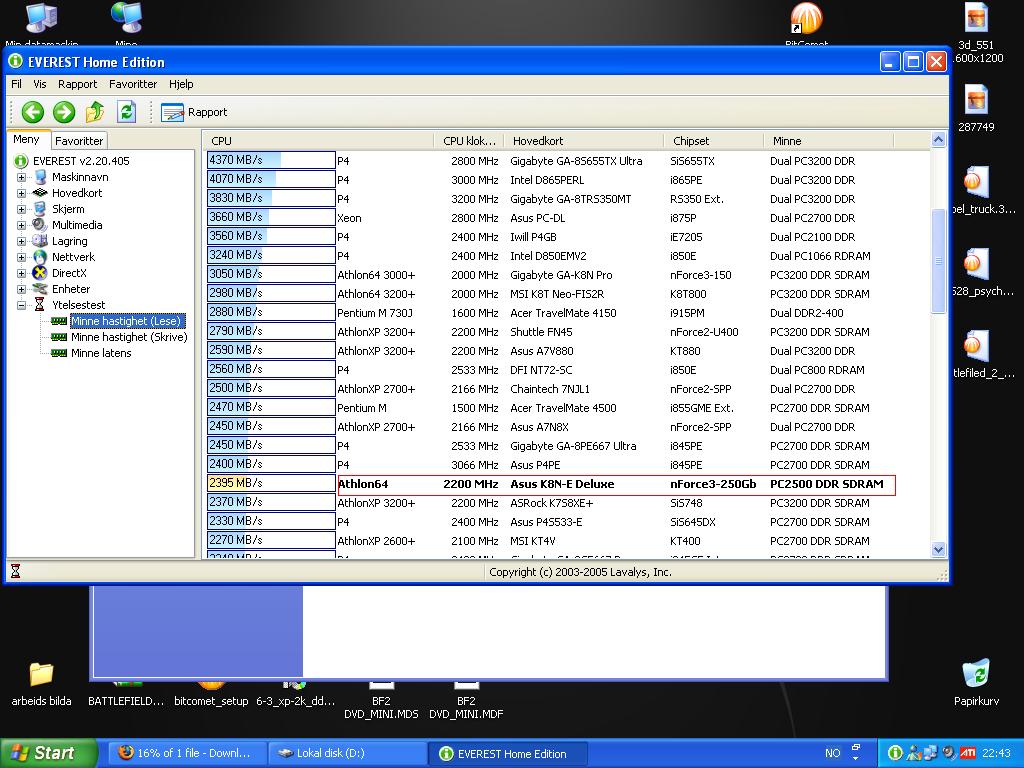This screenshot has width=1024, height=768.
Task: Click the highlighted 2395 MB/s result bar
Action: pos(271,483)
